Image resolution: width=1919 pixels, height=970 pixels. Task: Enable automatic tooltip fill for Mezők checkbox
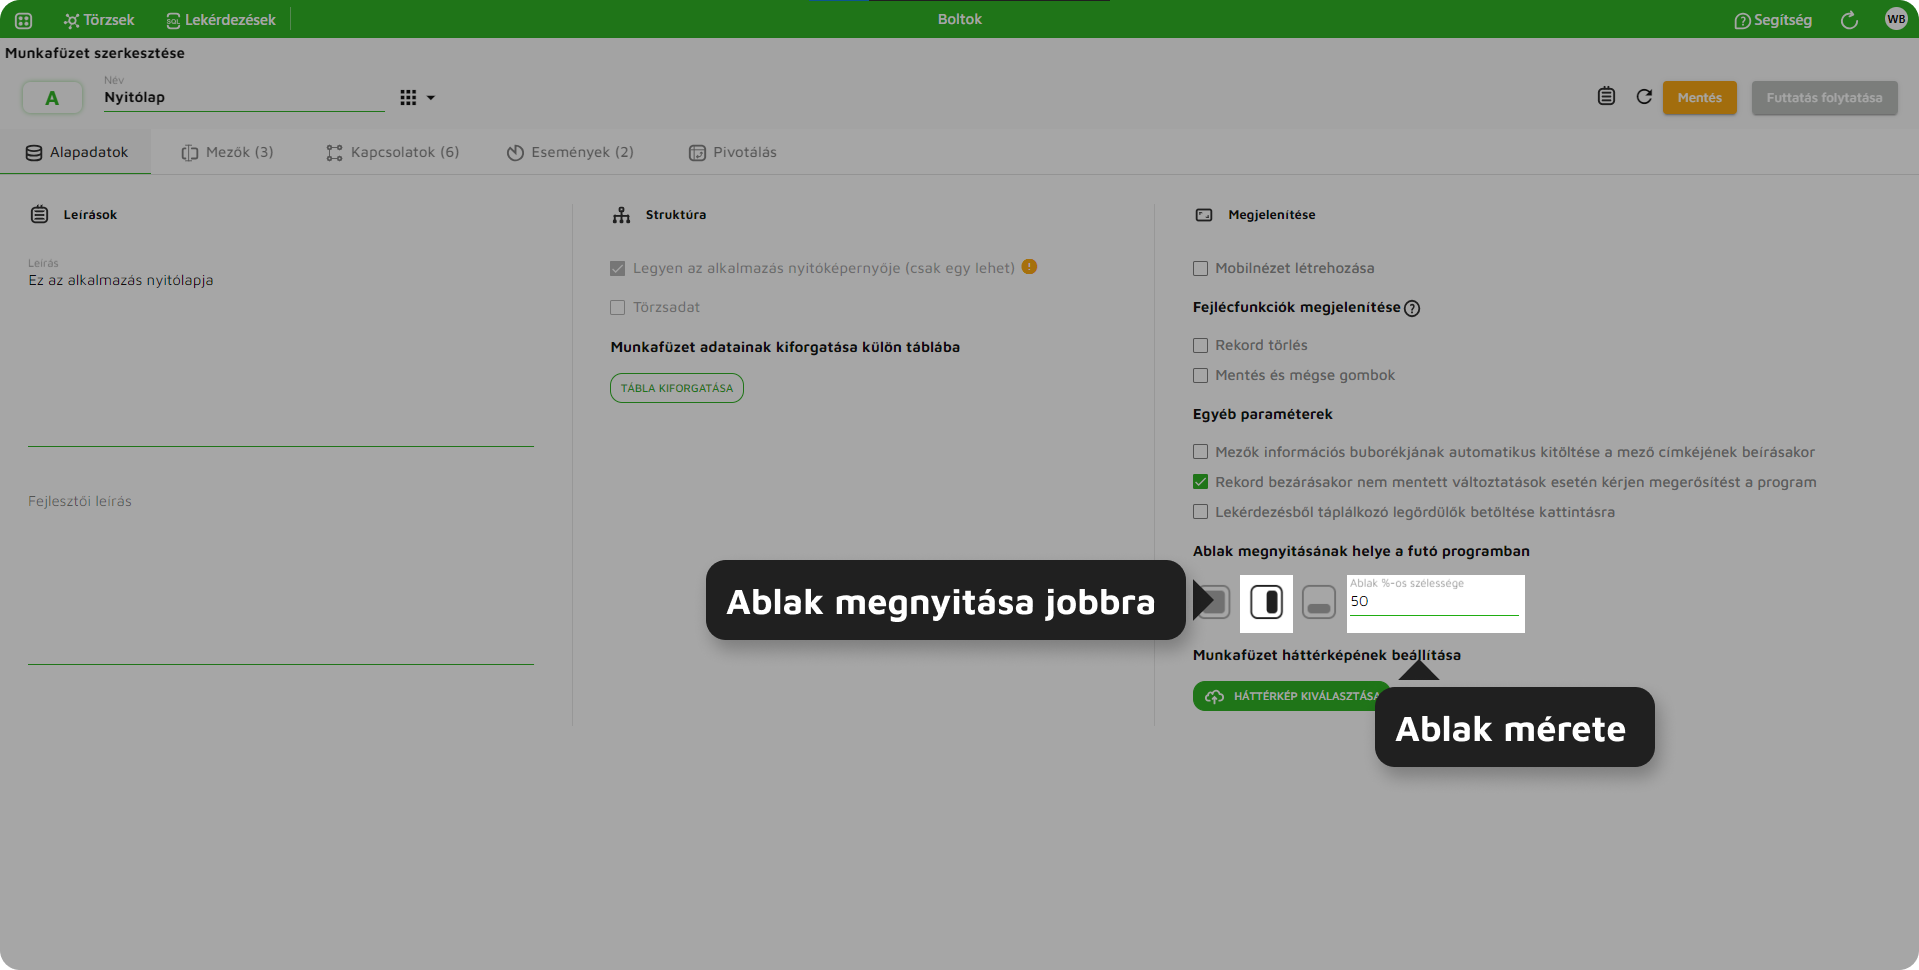1200,452
